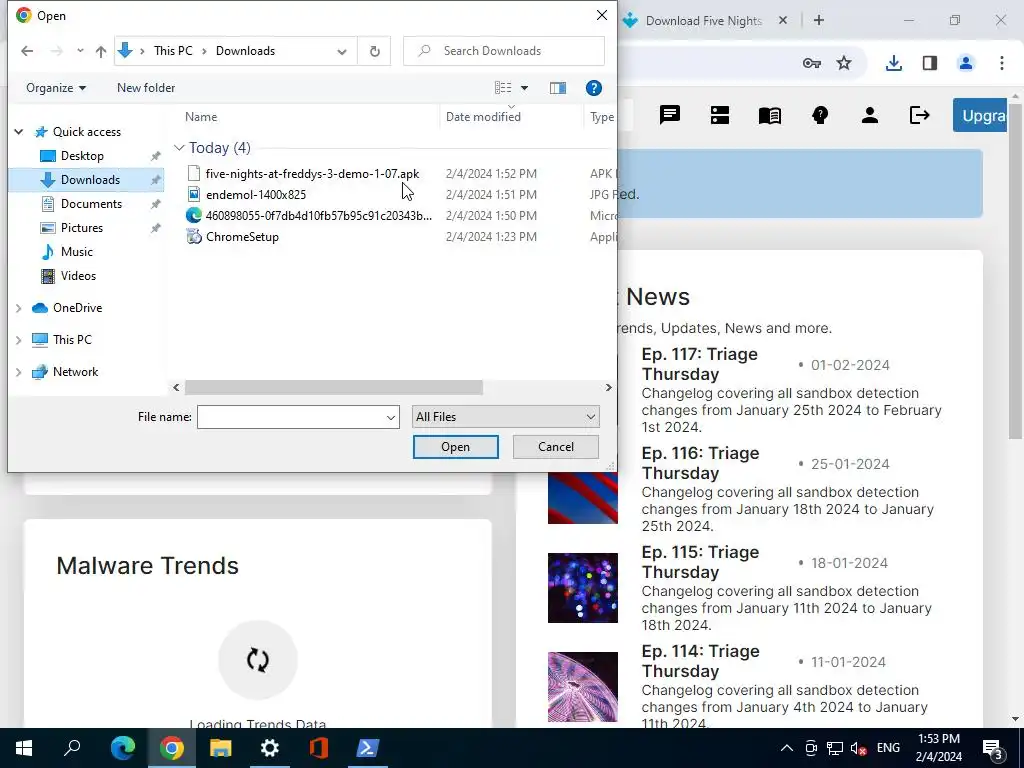Image resolution: width=1024 pixels, height=768 pixels.
Task: Close the Download Five Nights tab
Action: click(782, 21)
